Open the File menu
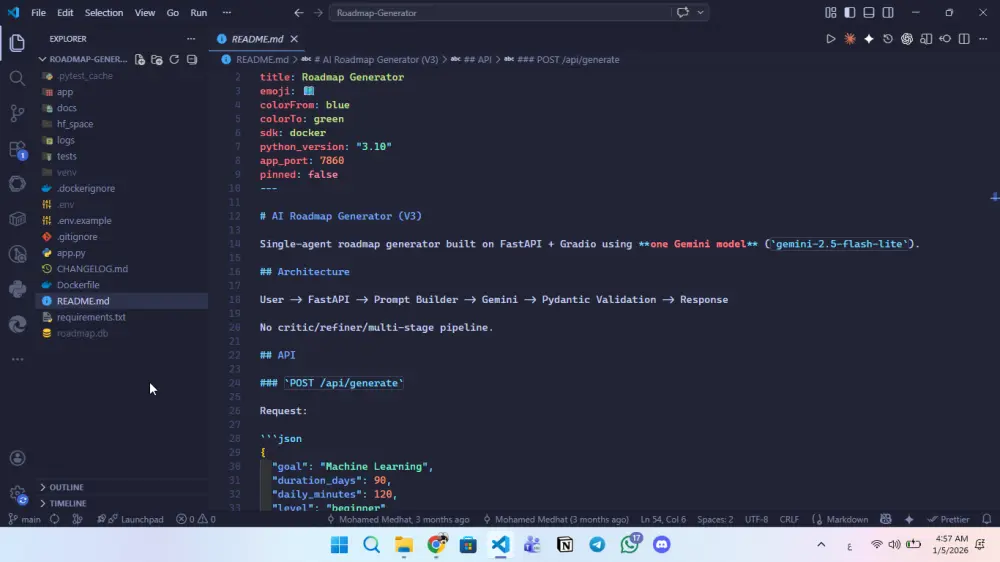 tap(38, 13)
